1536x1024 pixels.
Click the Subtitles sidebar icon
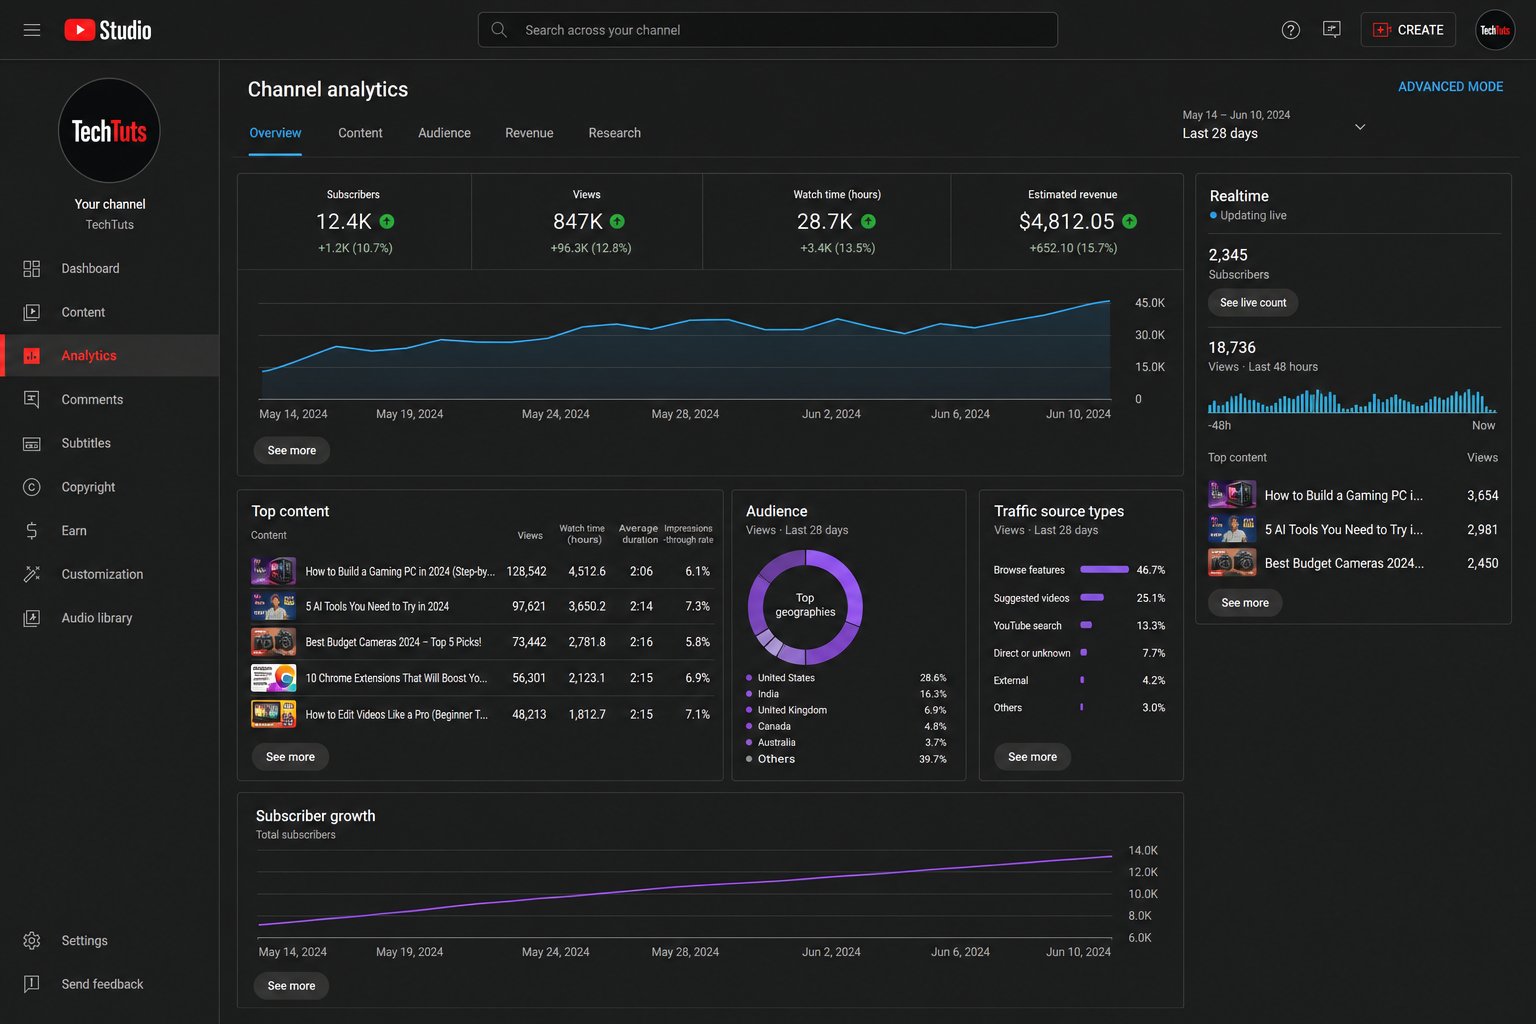32,443
